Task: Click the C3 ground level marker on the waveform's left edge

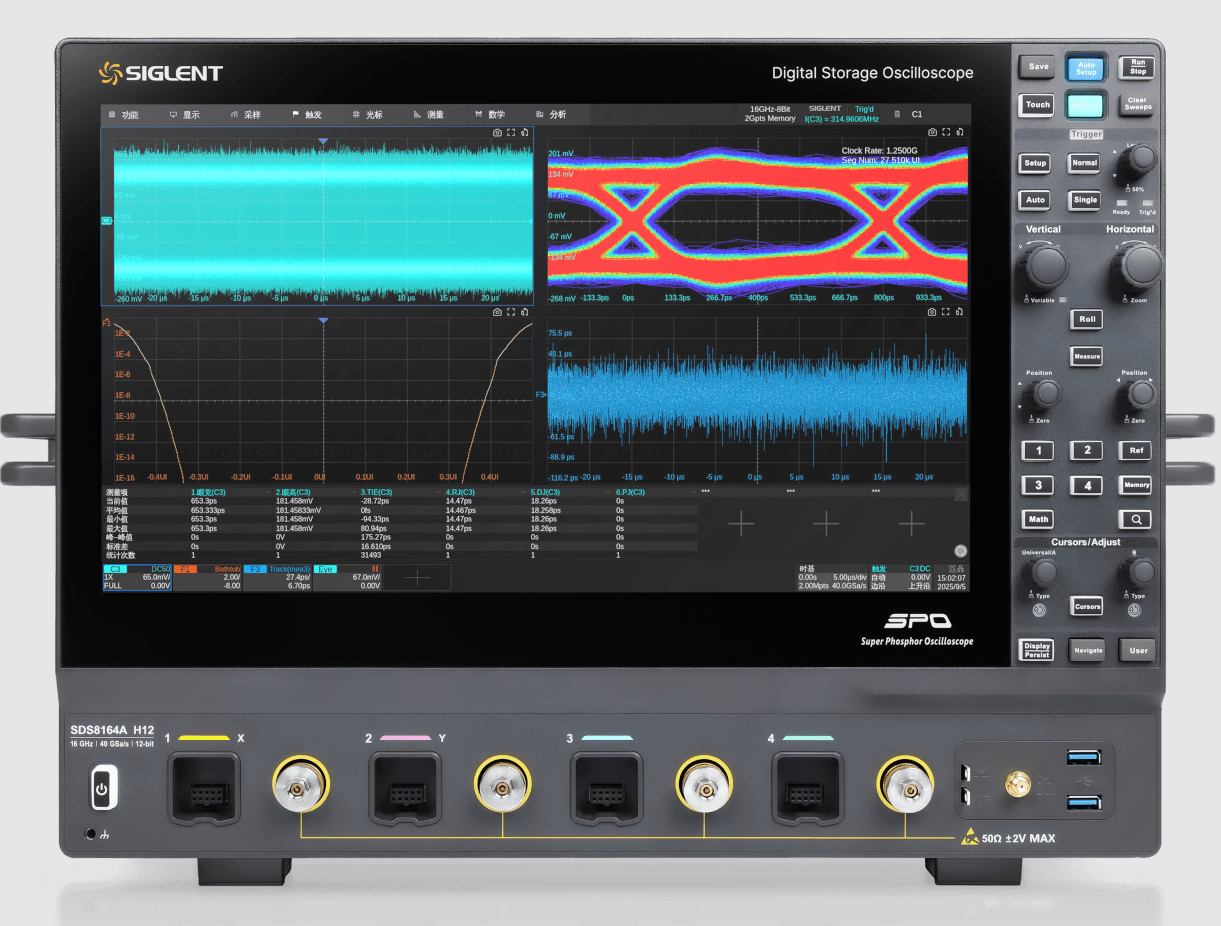Action: [x=106, y=220]
